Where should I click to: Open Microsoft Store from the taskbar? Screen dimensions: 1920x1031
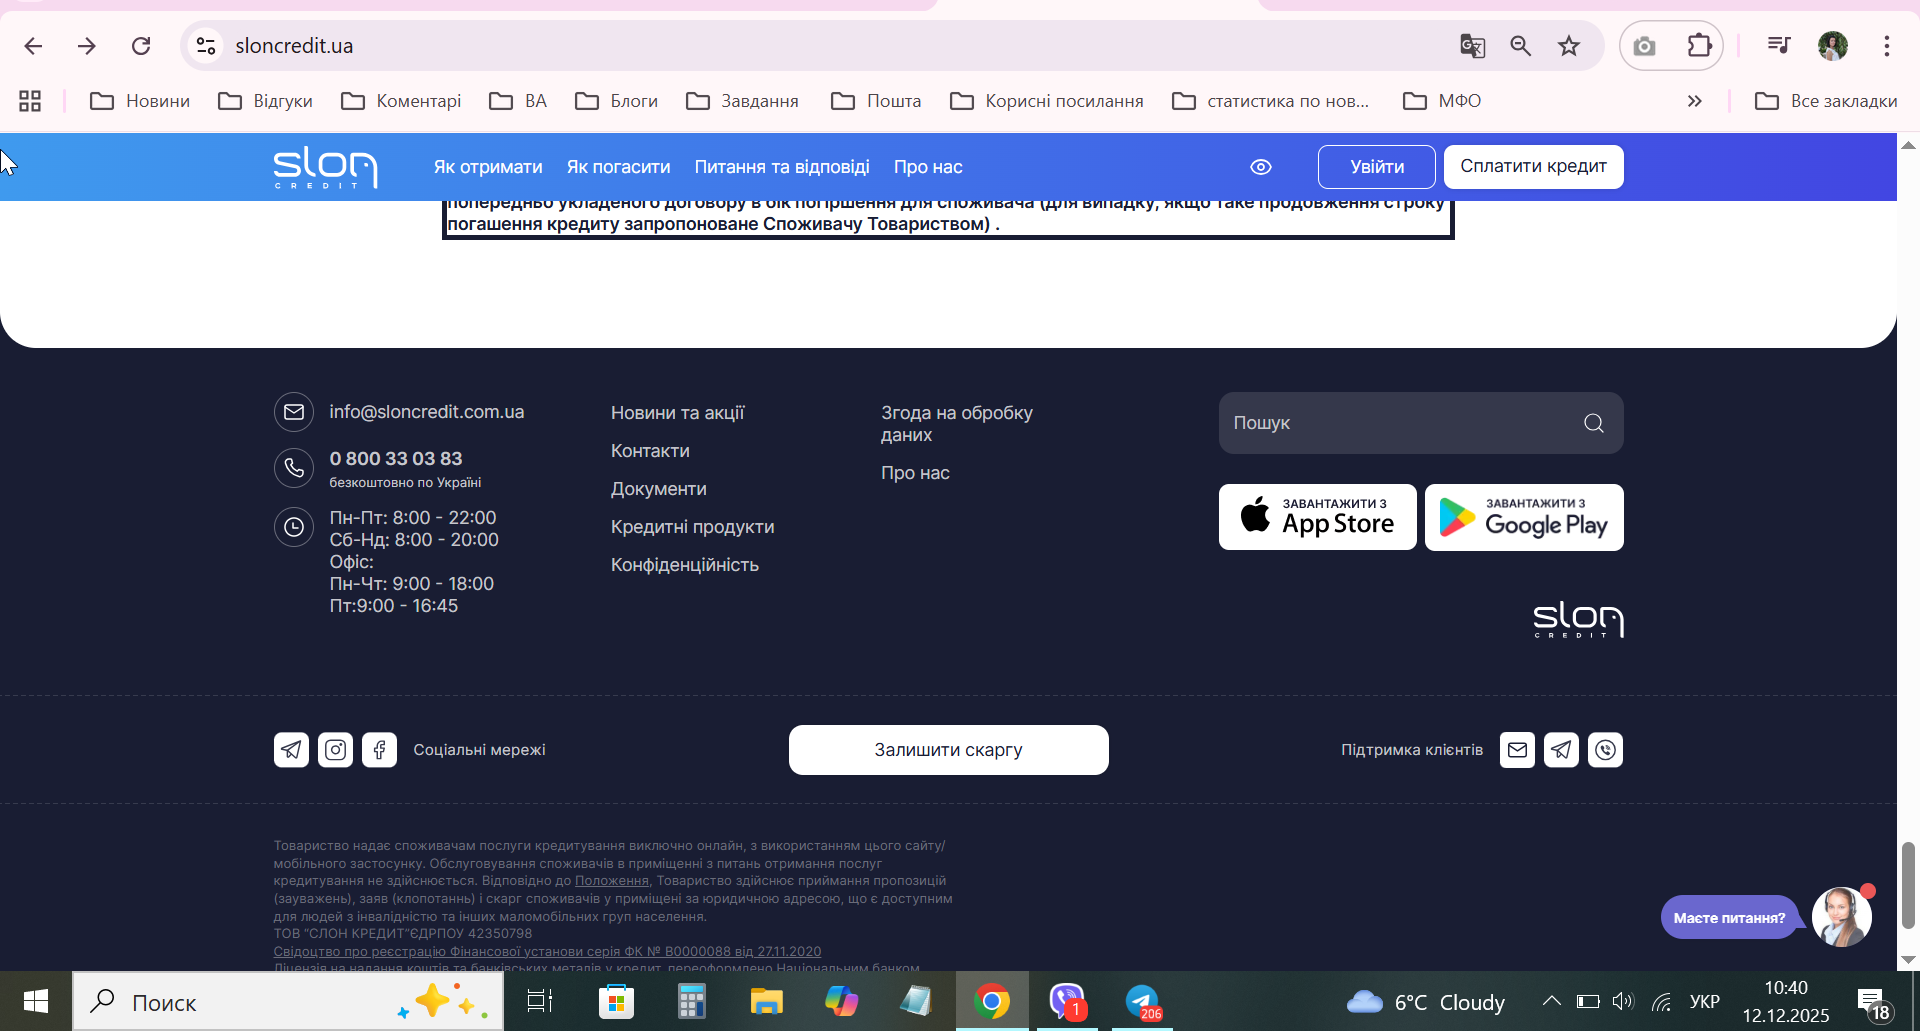click(x=616, y=1001)
